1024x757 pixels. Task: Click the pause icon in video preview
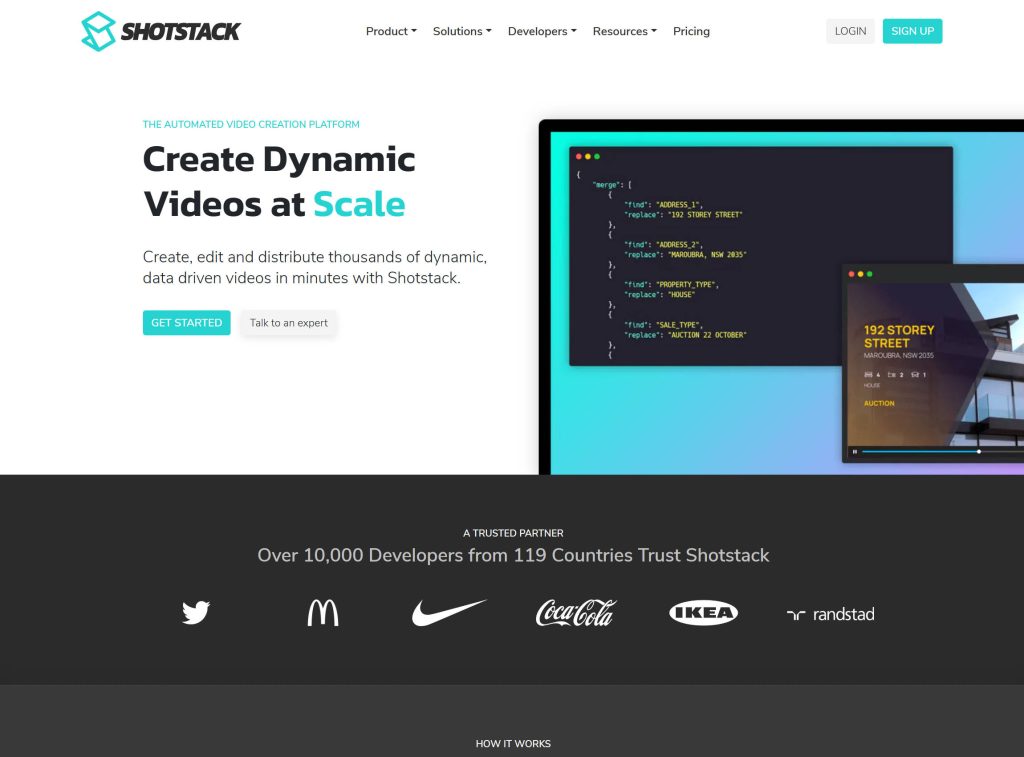pos(854,451)
